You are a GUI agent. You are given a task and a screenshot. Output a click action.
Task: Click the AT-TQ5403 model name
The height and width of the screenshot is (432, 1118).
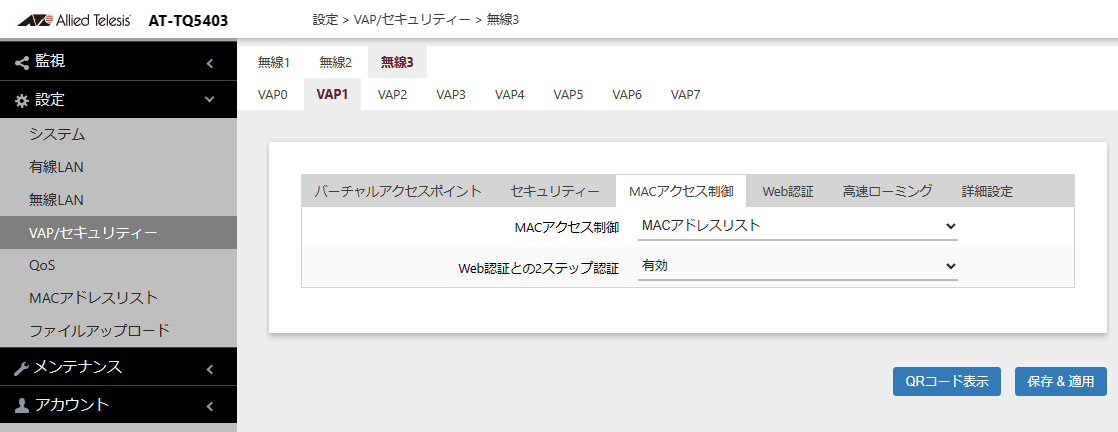(188, 21)
